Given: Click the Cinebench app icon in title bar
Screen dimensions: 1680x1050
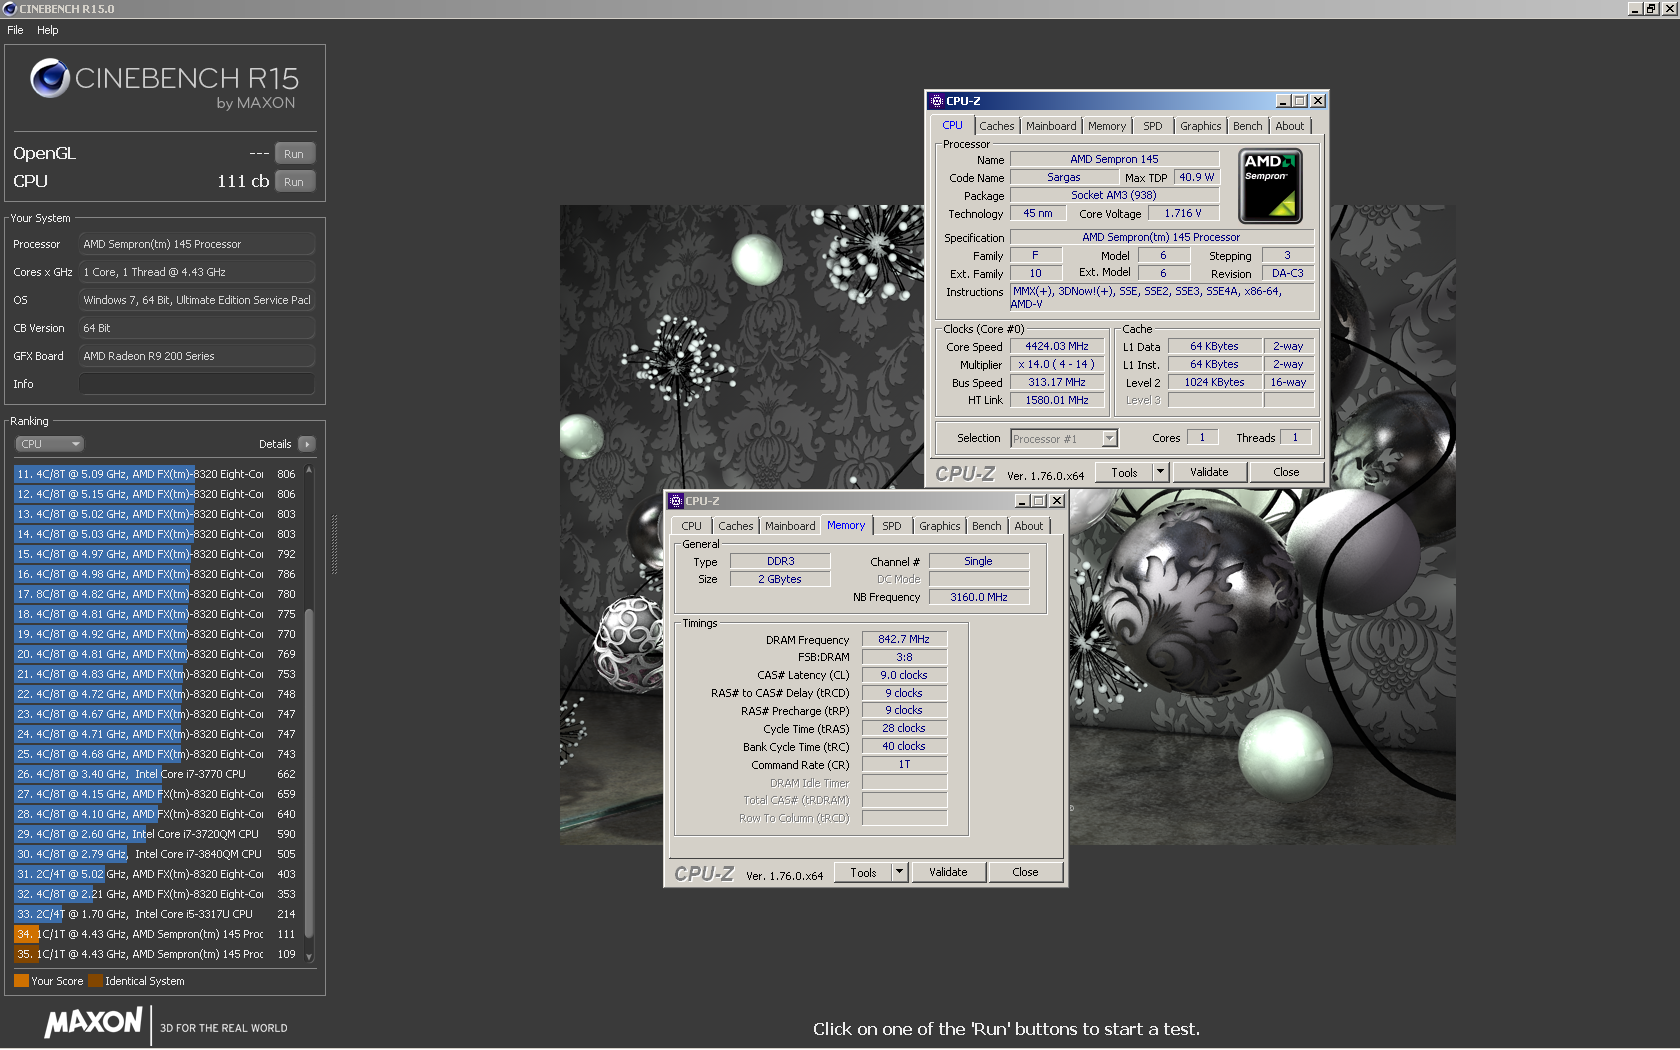Looking at the screenshot, I should pyautogui.click(x=10, y=9).
